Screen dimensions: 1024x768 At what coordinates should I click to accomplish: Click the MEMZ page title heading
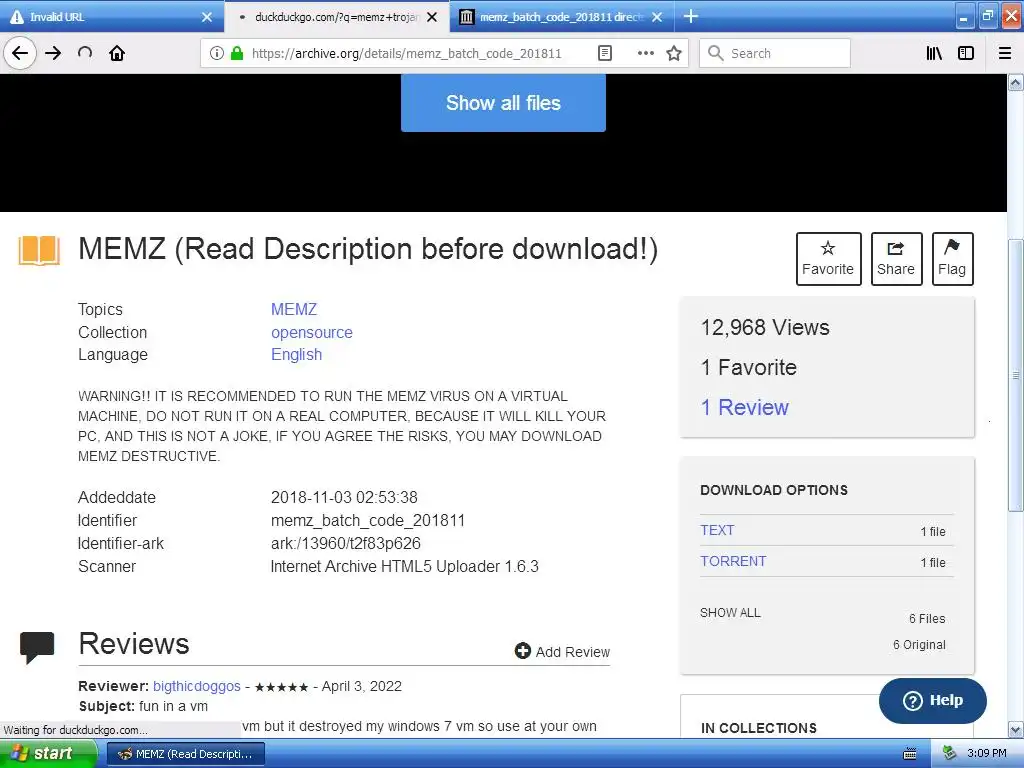(368, 249)
